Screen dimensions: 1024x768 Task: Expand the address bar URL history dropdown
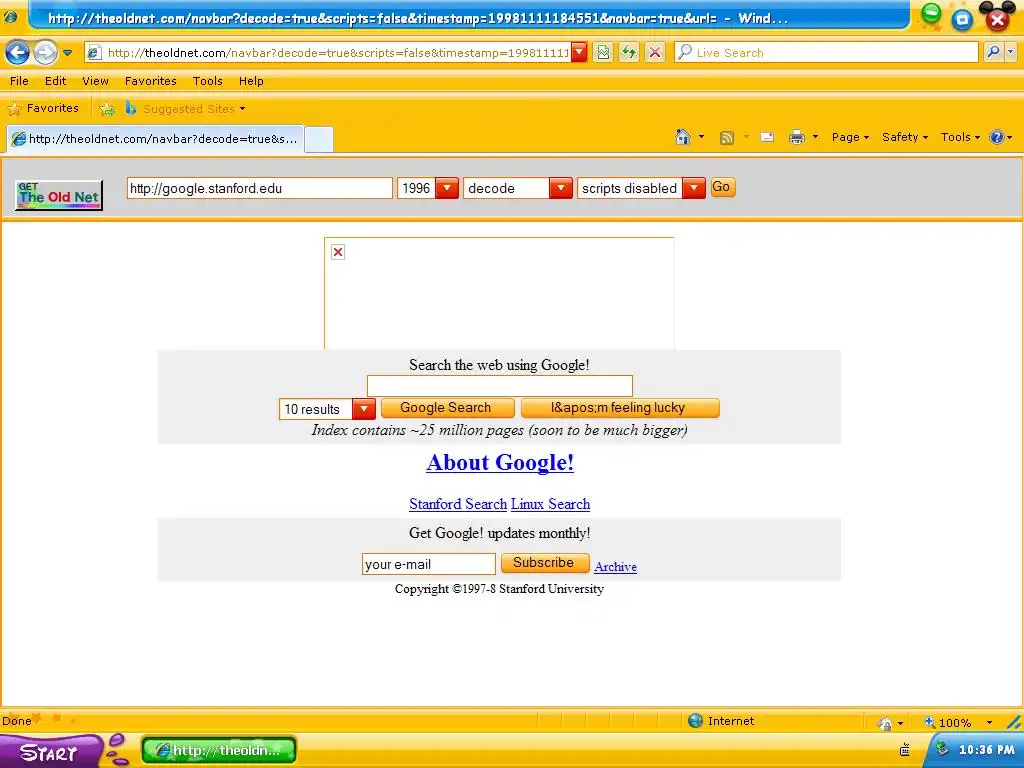tap(579, 52)
